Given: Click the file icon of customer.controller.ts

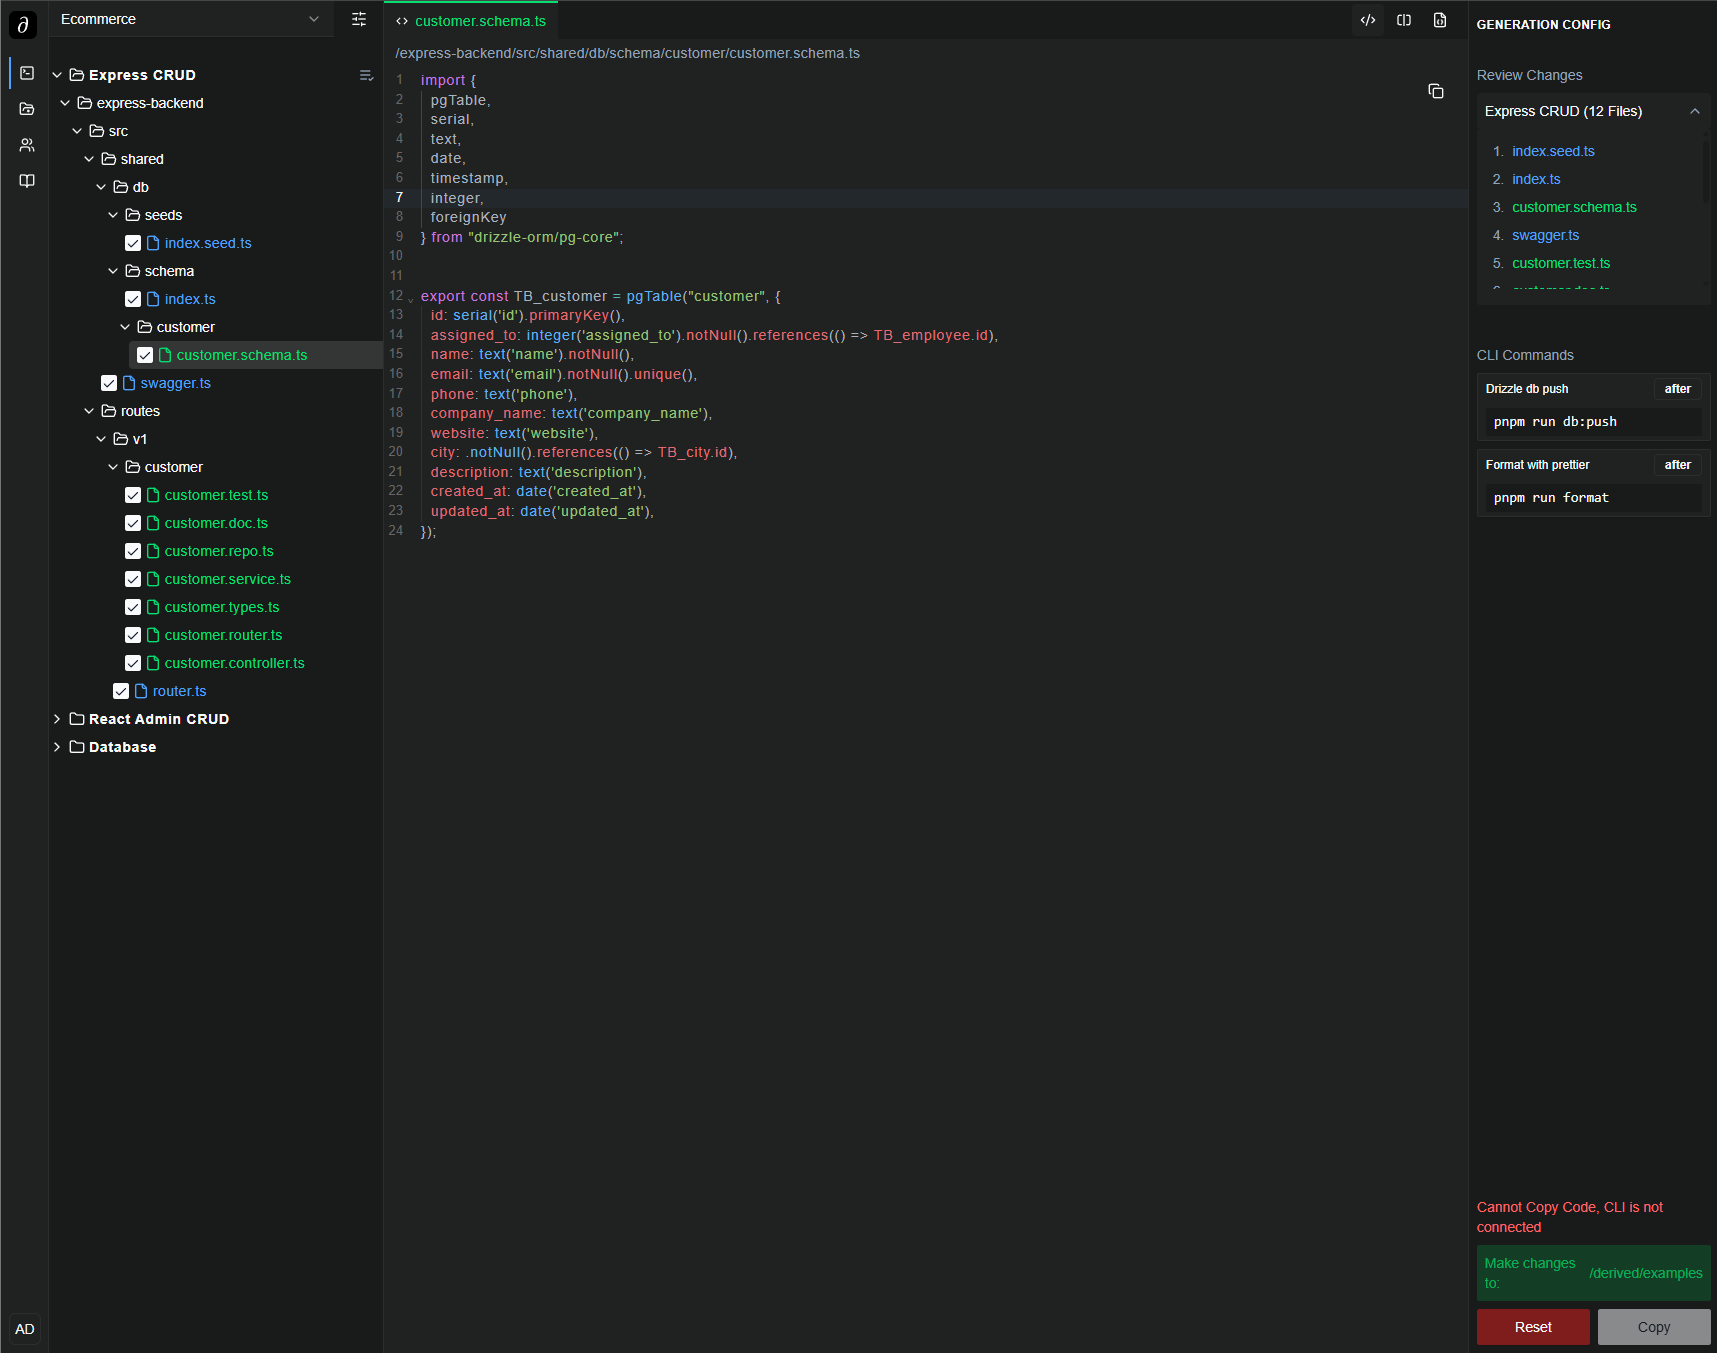Looking at the screenshot, I should click(x=153, y=663).
